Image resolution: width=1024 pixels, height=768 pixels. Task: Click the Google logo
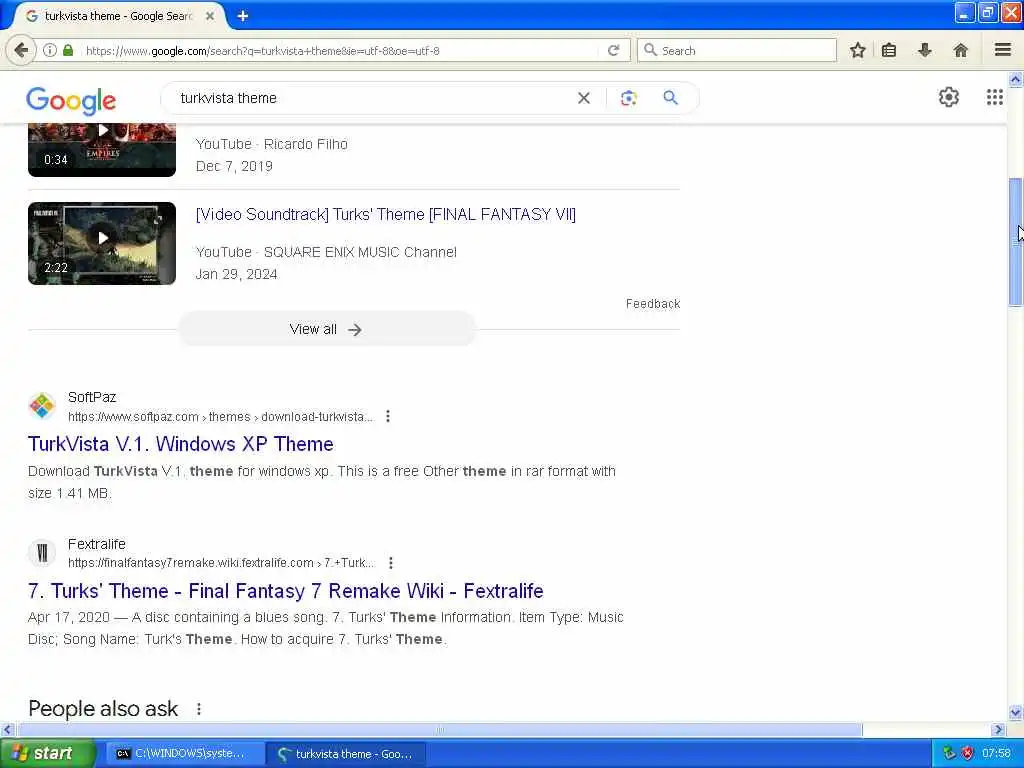[71, 100]
